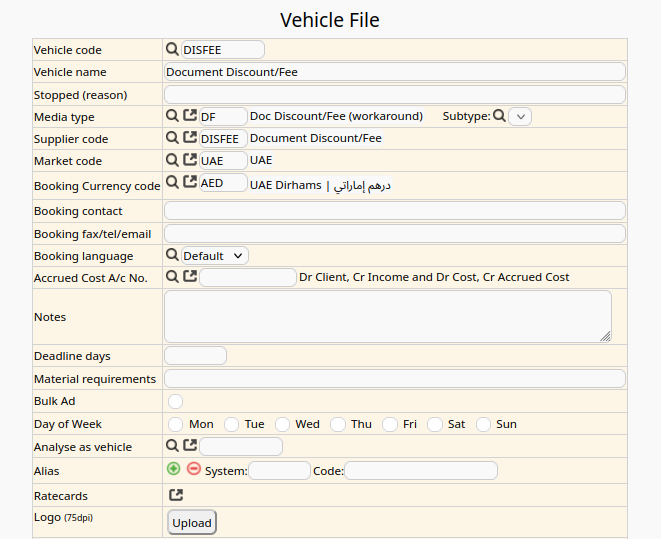Viewport: 661px width, 539px height.
Task: Open Accrued Cost account link icon
Action: tap(190, 277)
